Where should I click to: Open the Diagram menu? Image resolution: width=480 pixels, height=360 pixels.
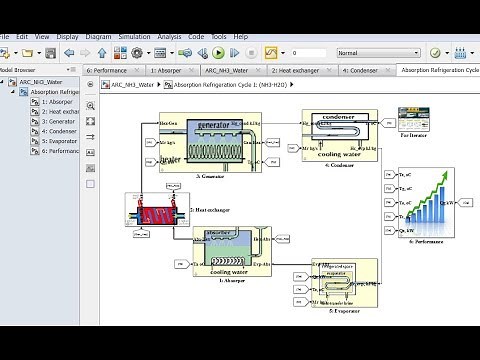pos(98,37)
